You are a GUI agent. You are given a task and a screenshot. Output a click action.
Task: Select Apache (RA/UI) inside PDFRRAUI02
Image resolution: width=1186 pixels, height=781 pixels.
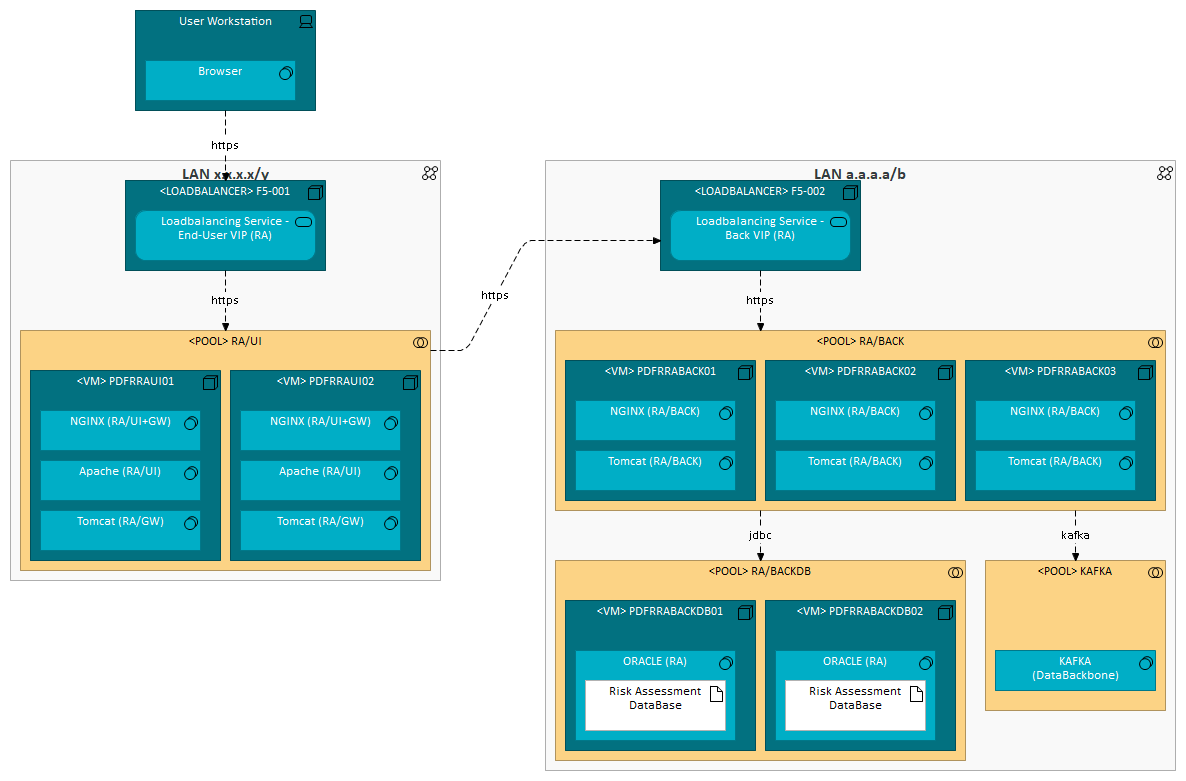point(320,480)
